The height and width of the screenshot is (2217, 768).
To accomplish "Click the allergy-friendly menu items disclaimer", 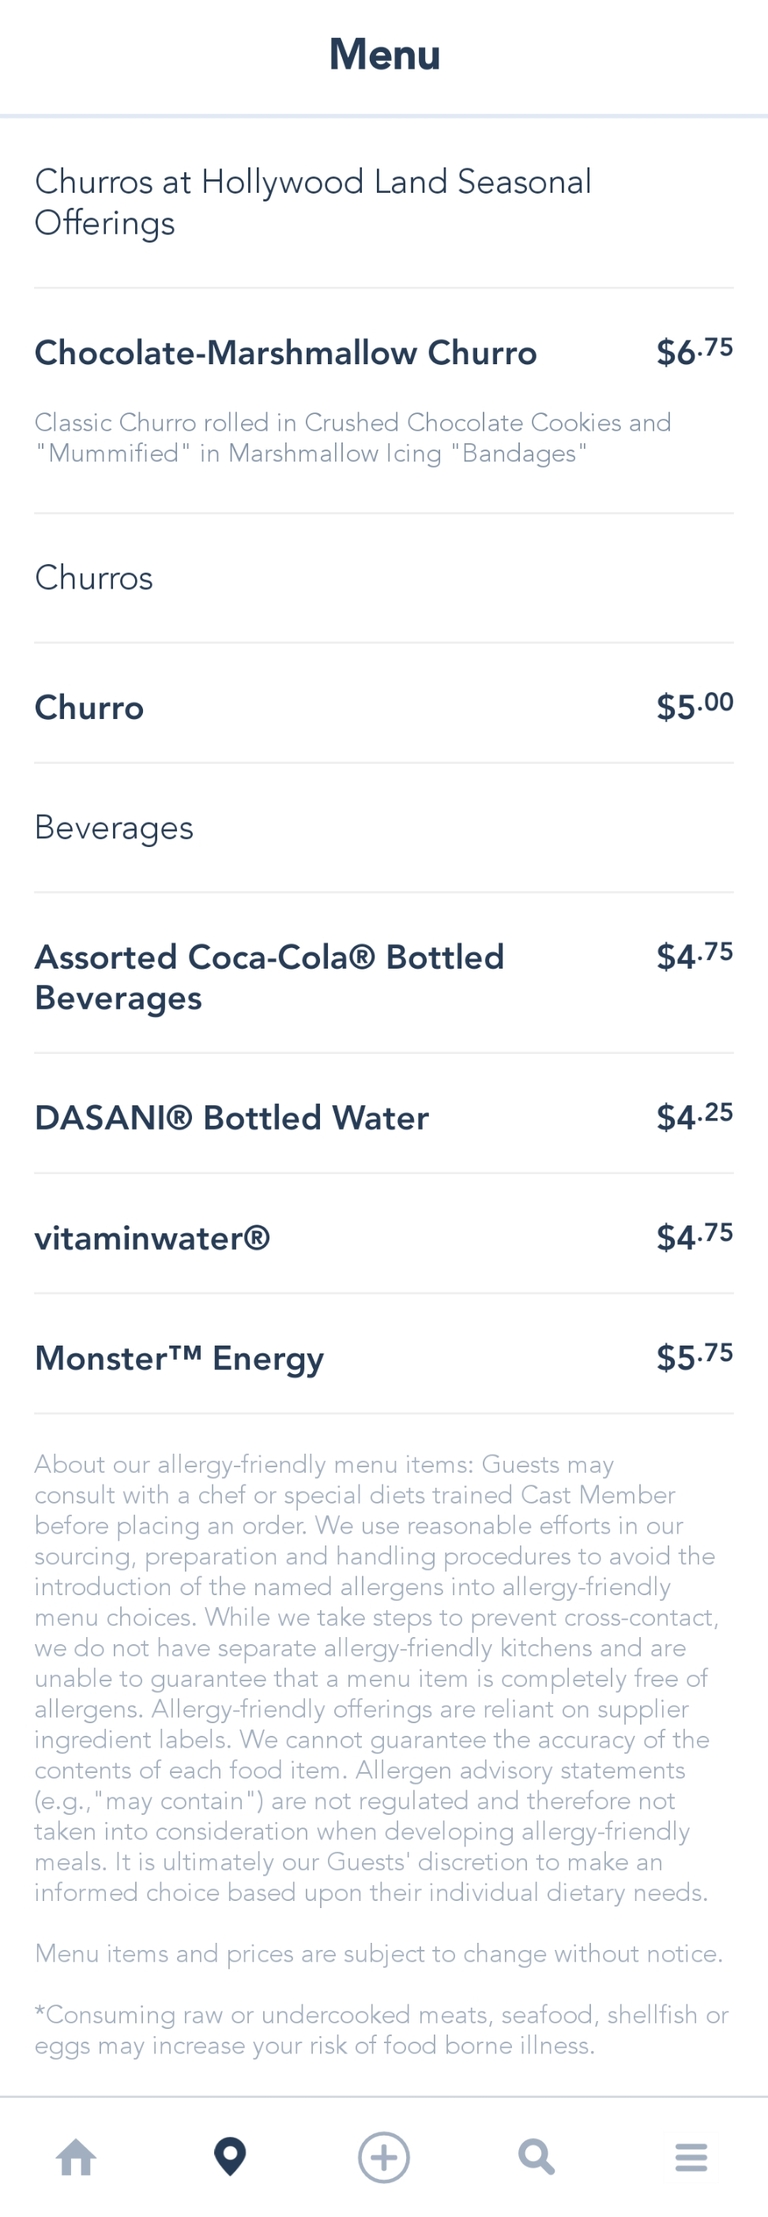I will [376, 1678].
